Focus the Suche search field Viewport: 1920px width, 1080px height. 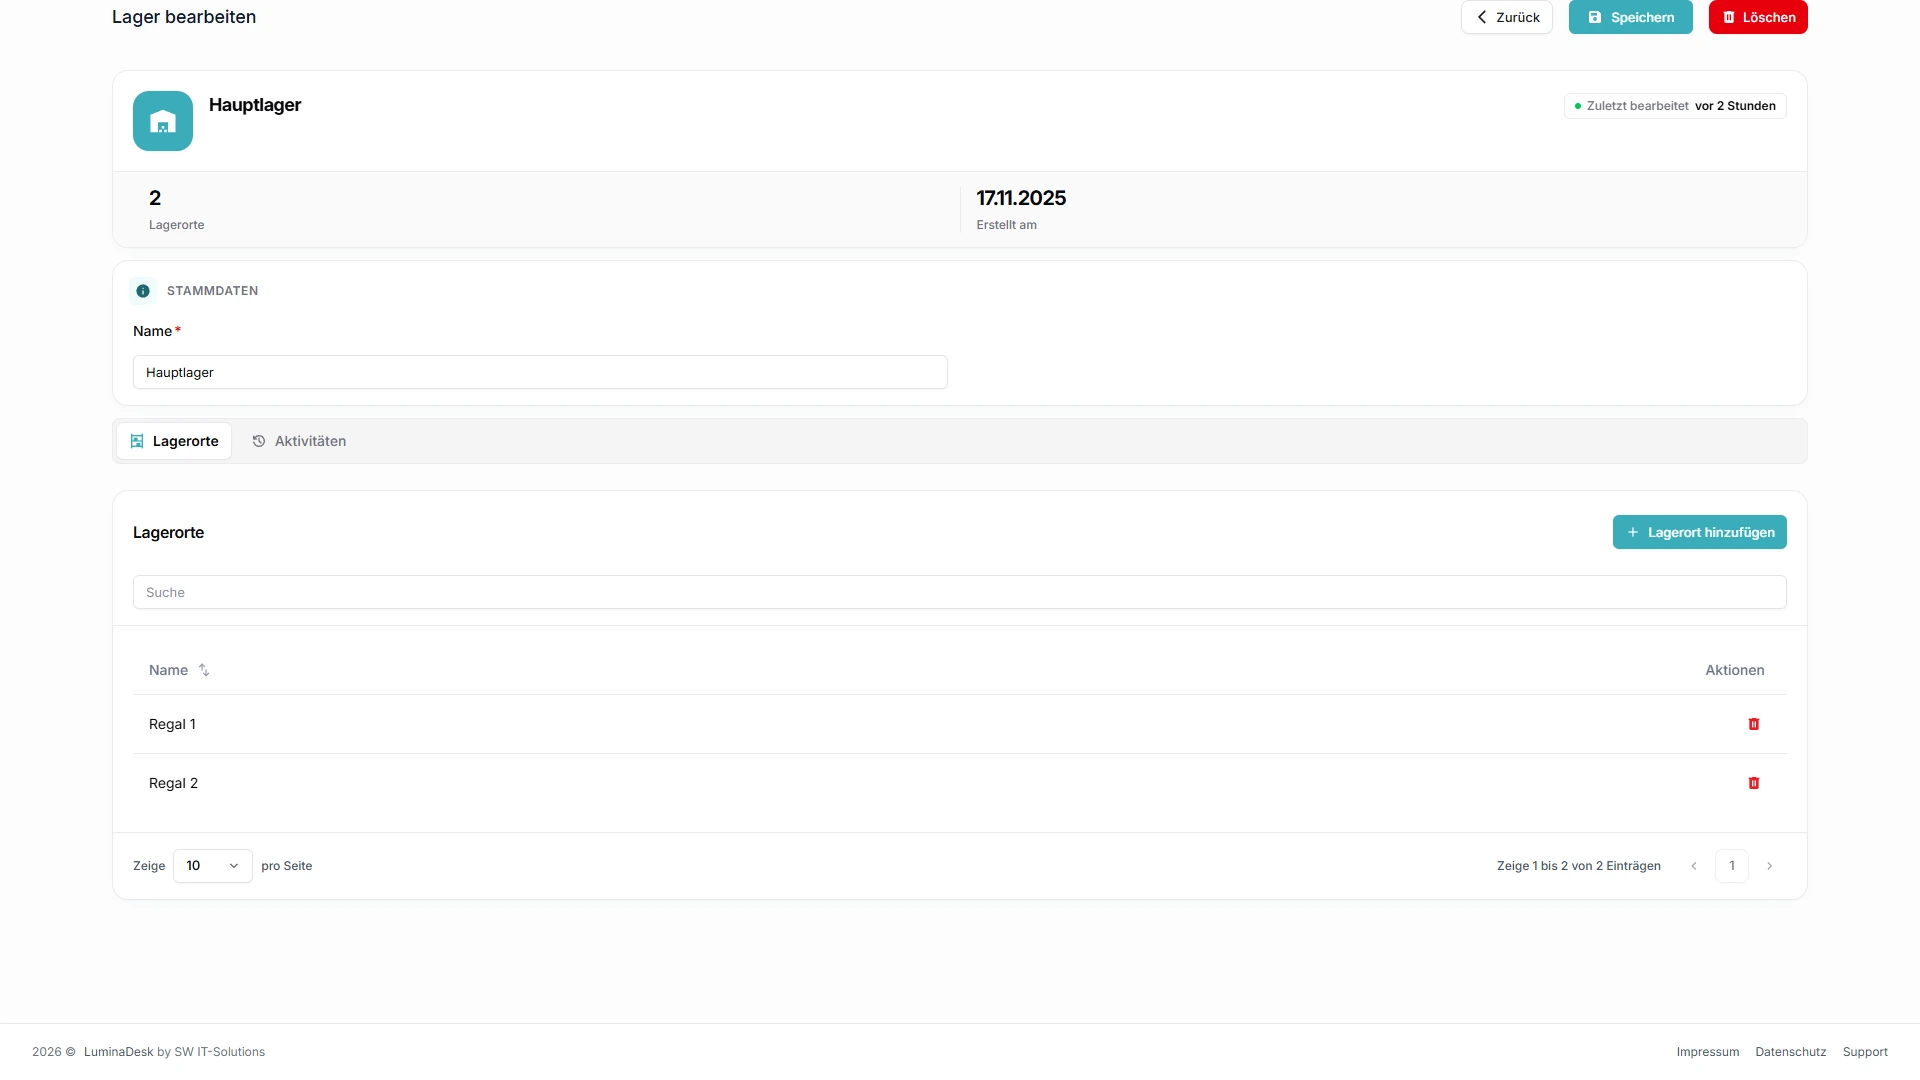(960, 592)
